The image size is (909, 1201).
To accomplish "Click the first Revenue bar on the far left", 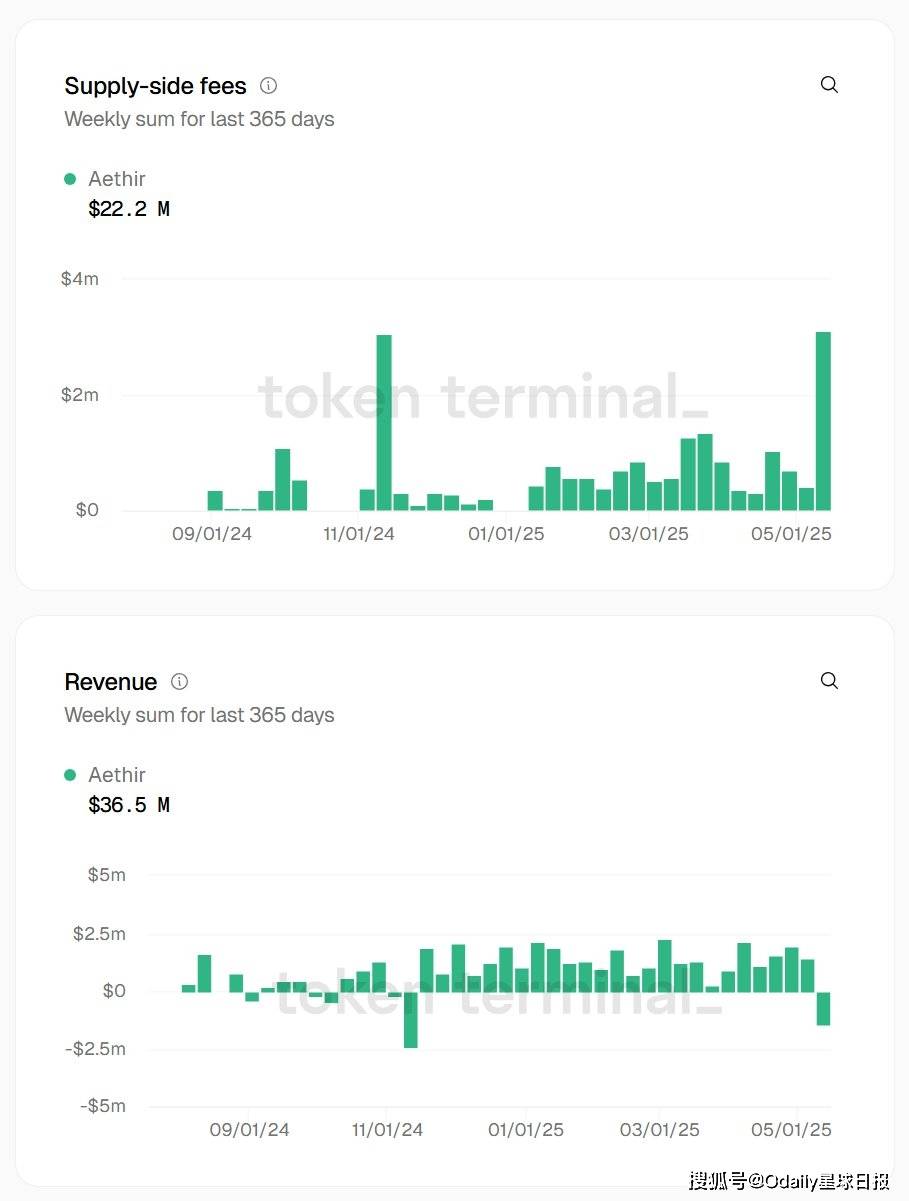I will [188, 988].
